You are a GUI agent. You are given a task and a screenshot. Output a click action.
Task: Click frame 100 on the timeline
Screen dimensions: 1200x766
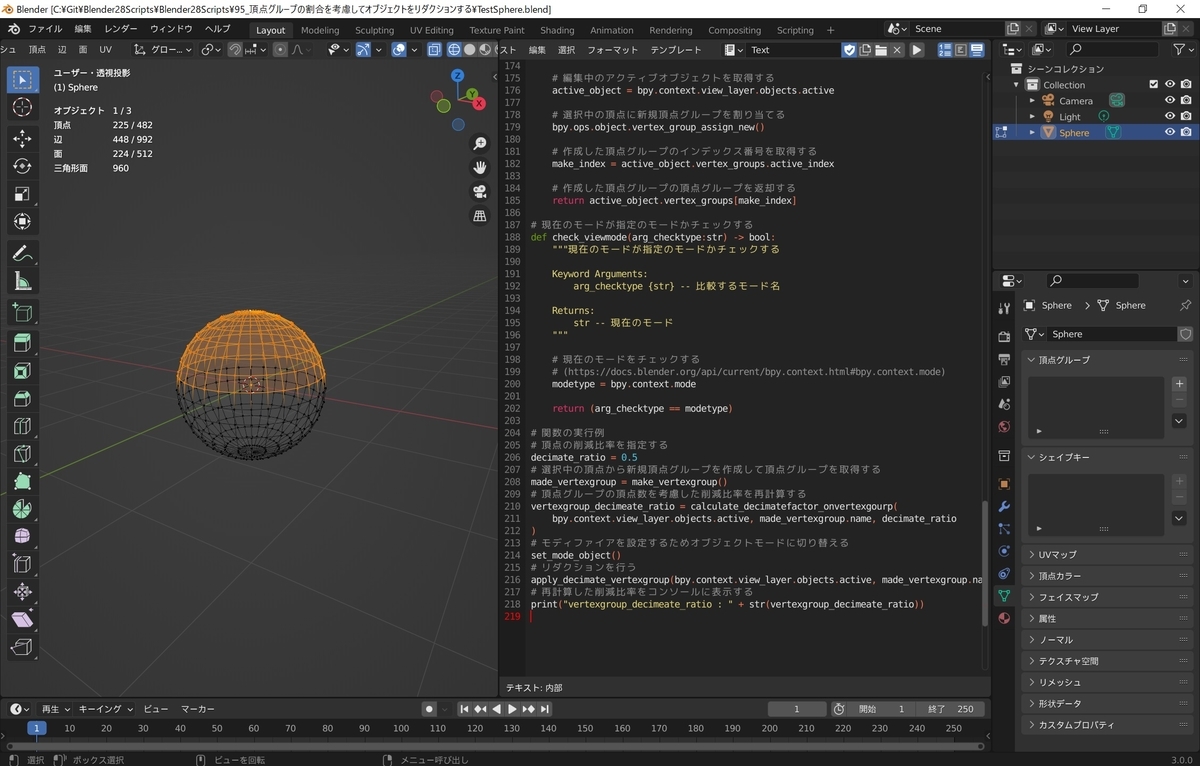400,729
